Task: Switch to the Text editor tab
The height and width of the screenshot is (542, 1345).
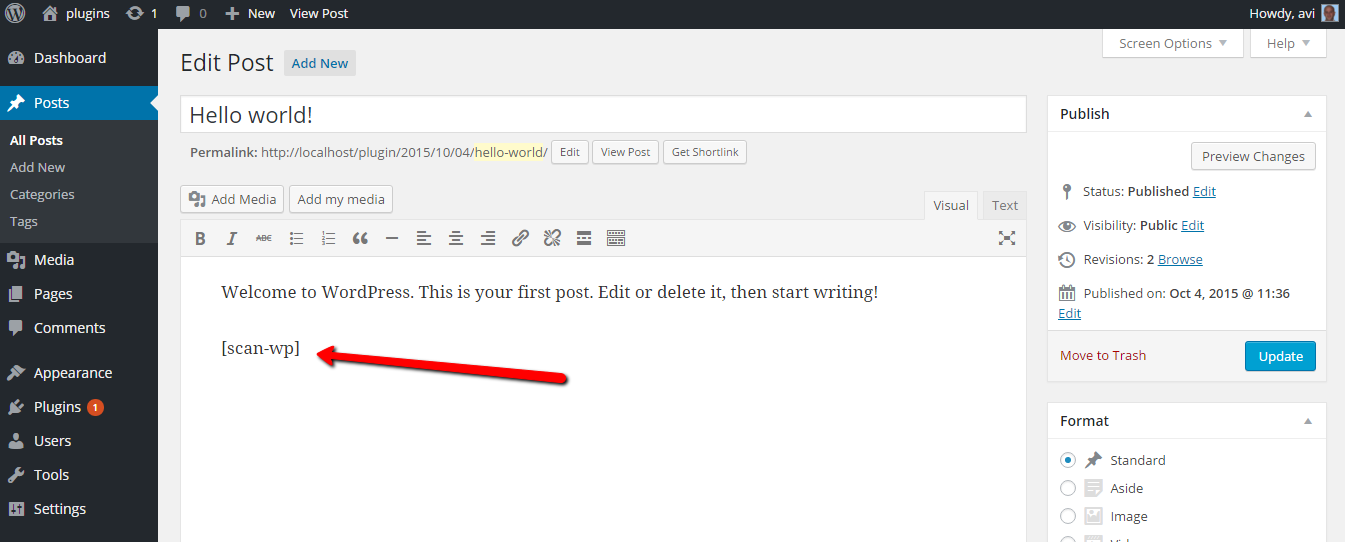Action: pyautogui.click(x=1005, y=205)
